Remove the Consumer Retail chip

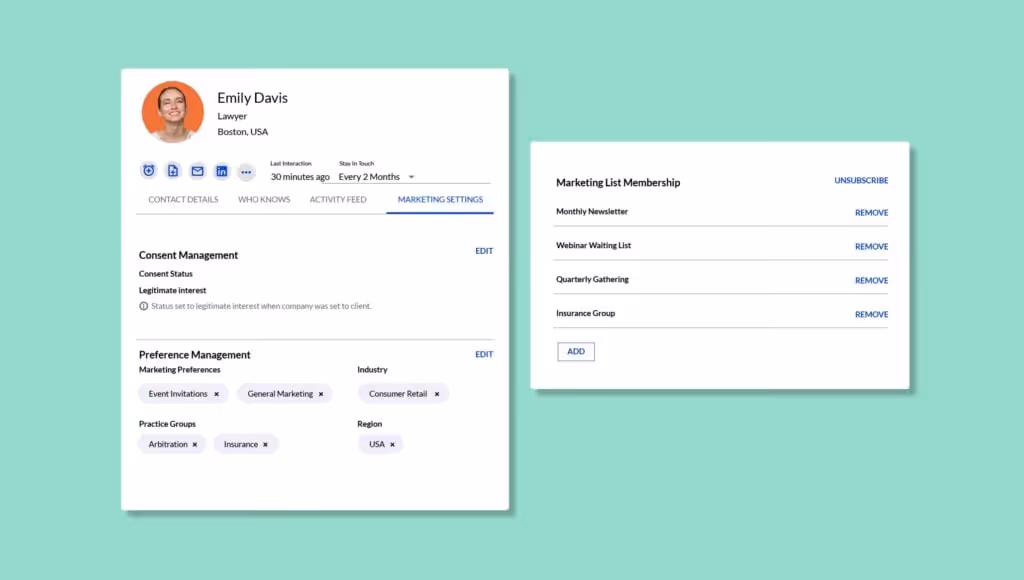point(437,394)
